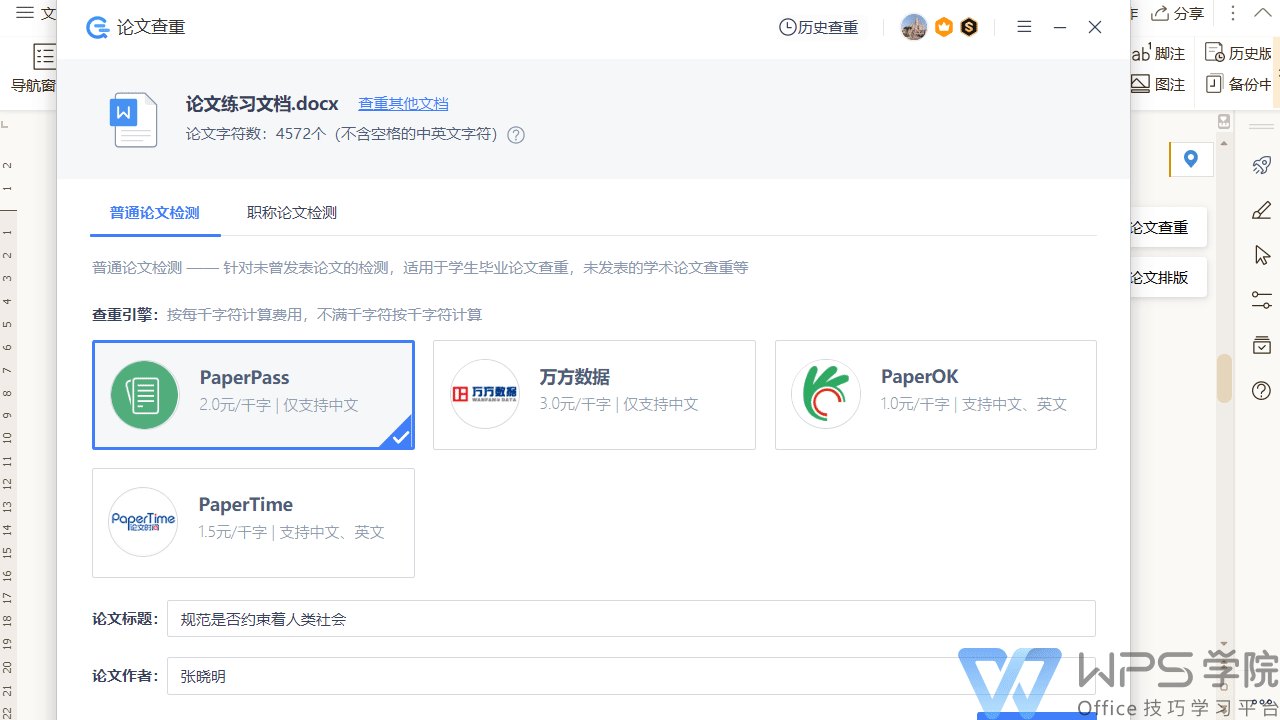1280x720 pixels.
Task: Click the rocket icon in right sidebar
Action: click(1262, 165)
